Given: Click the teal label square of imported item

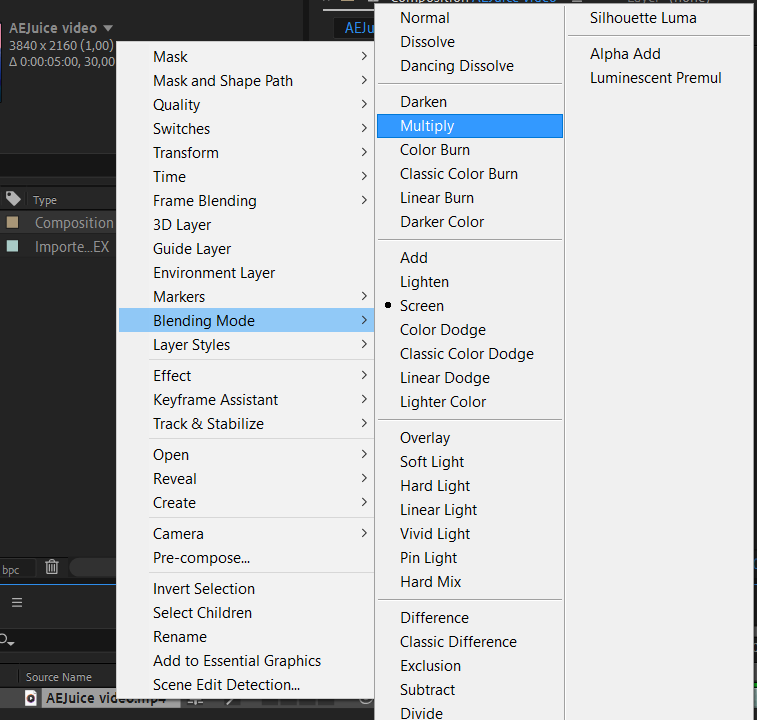Looking at the screenshot, I should [x=12, y=246].
